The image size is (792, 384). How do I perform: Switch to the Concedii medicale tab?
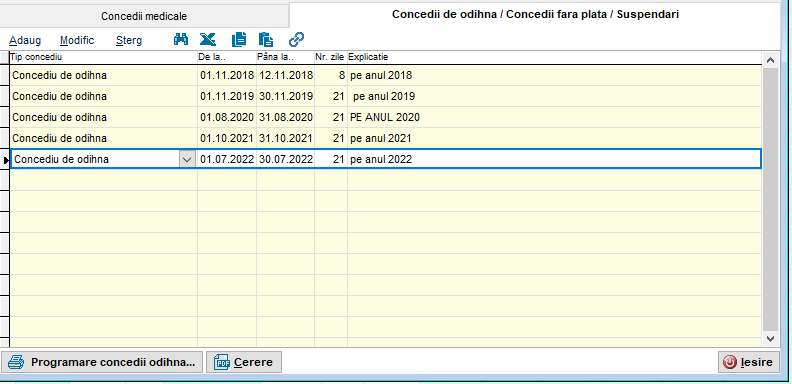click(144, 16)
